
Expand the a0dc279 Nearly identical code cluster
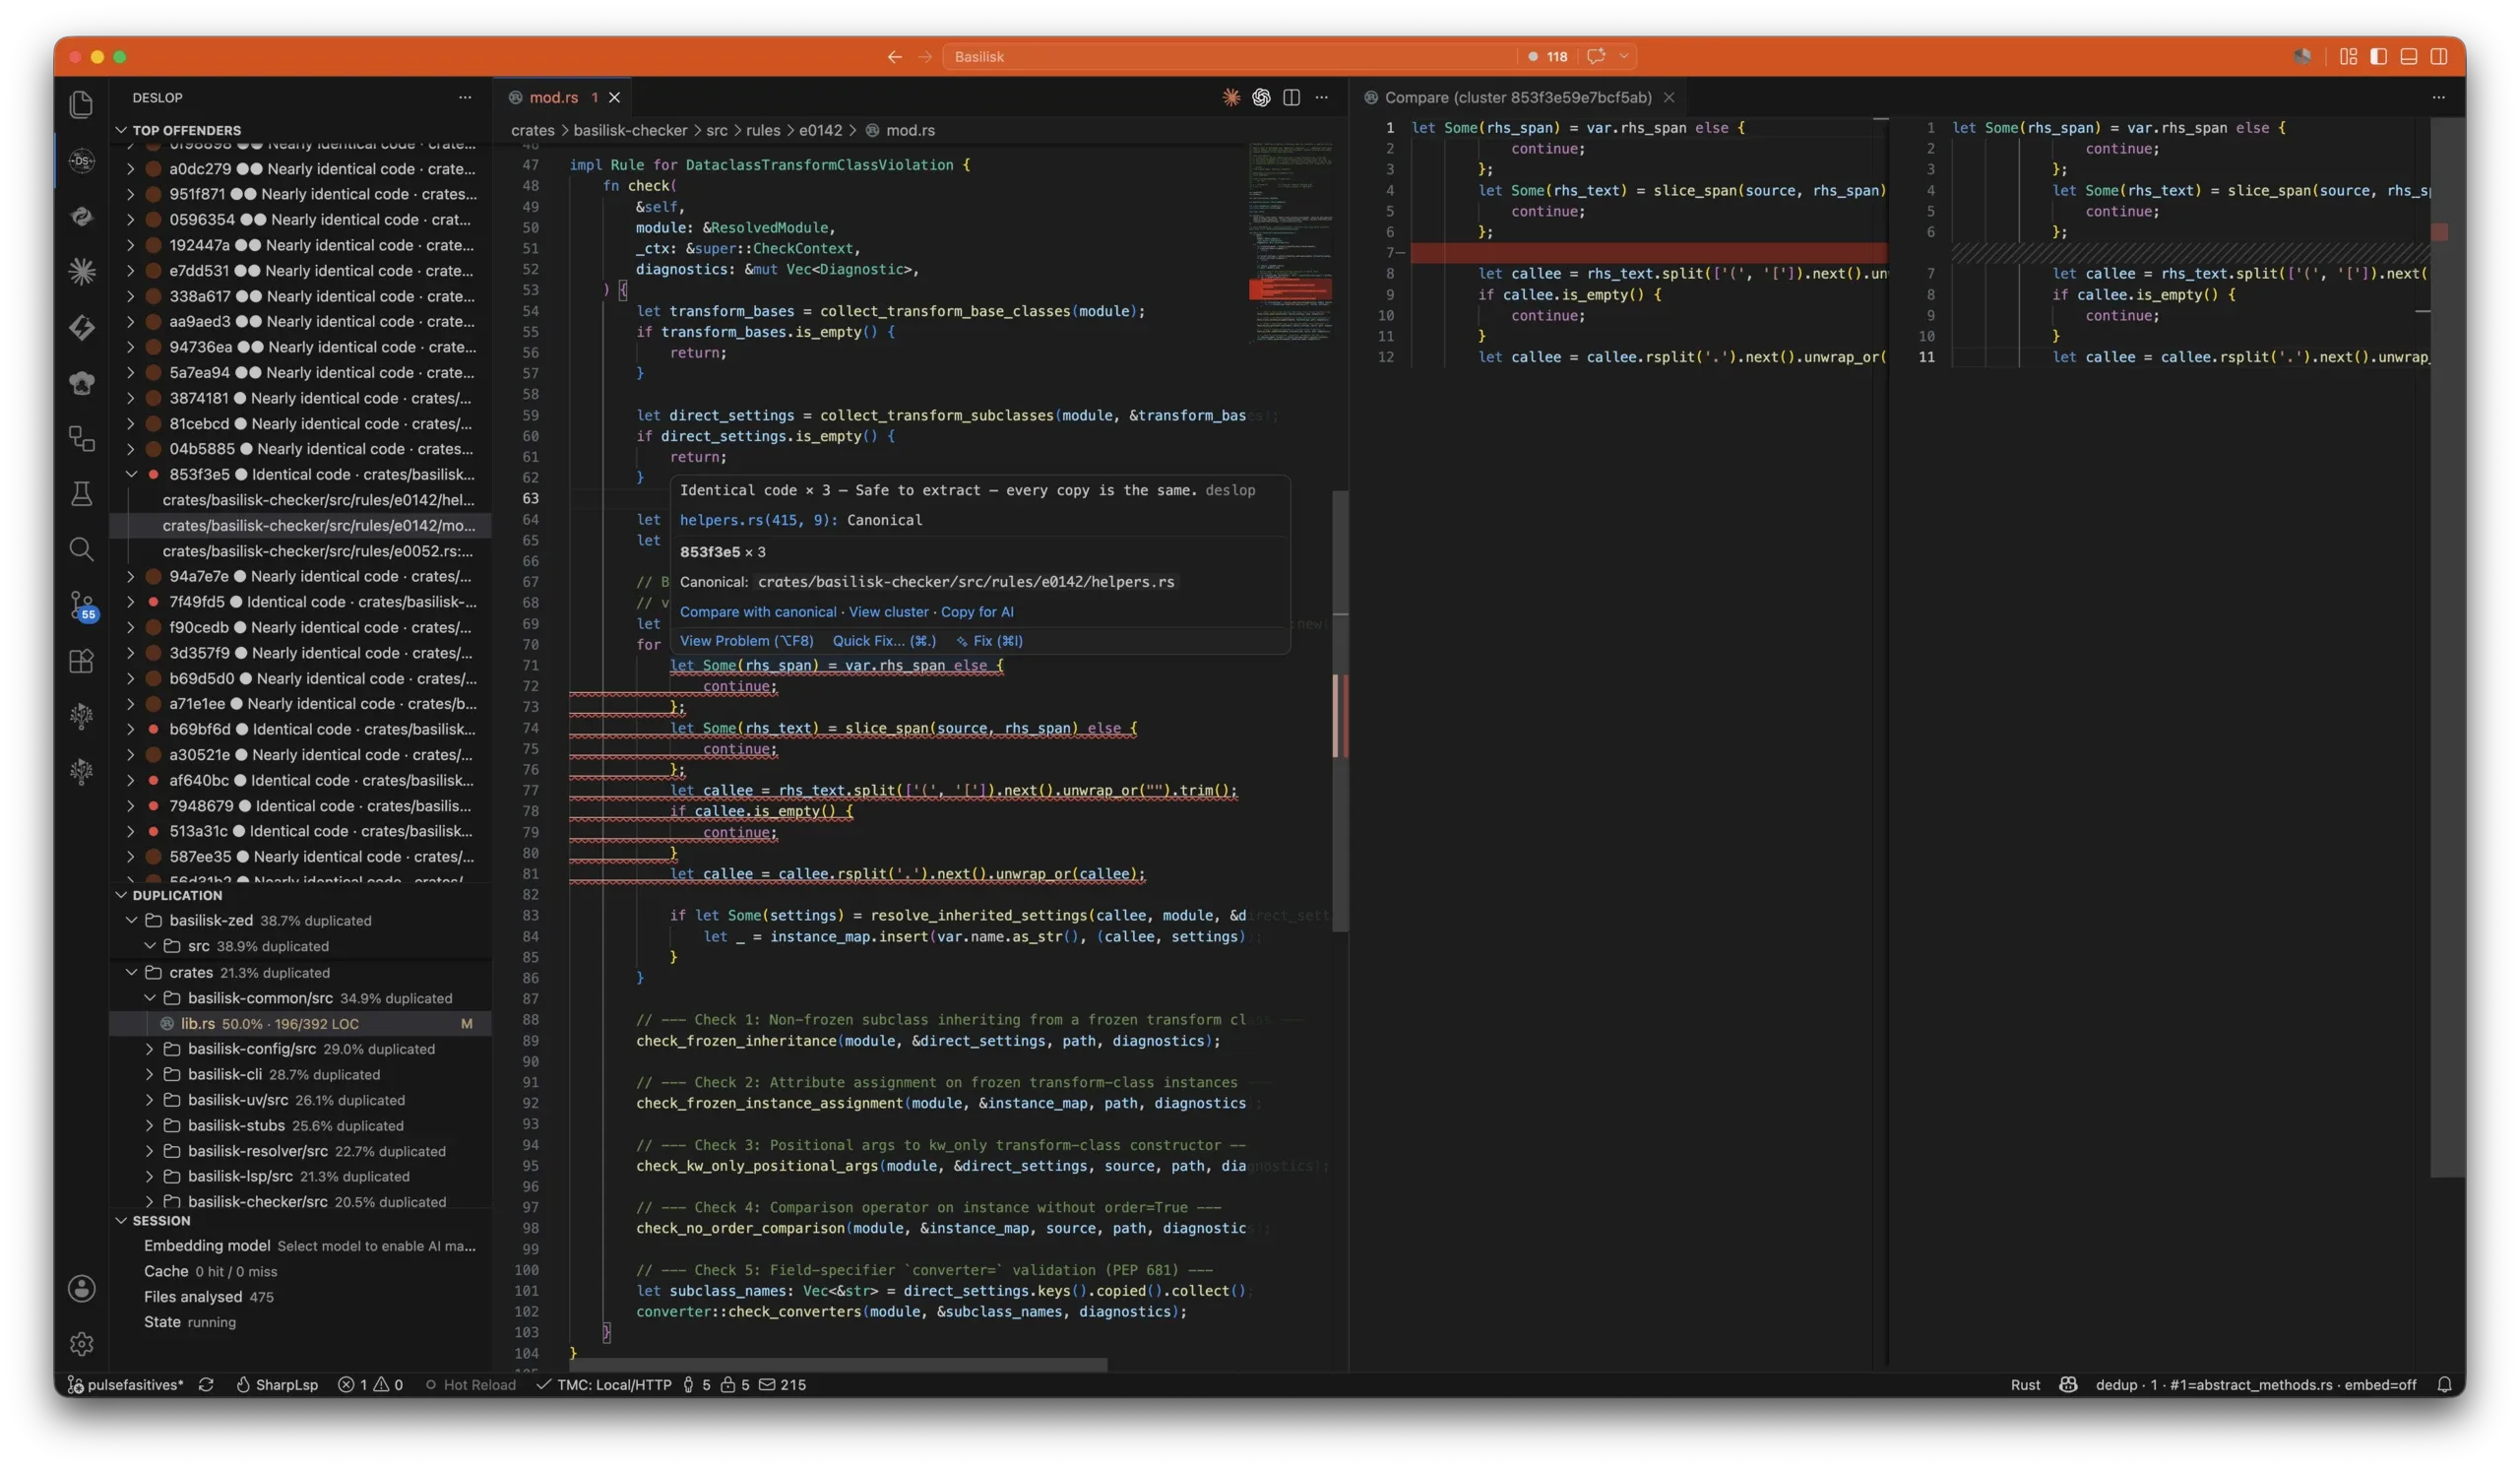131,169
